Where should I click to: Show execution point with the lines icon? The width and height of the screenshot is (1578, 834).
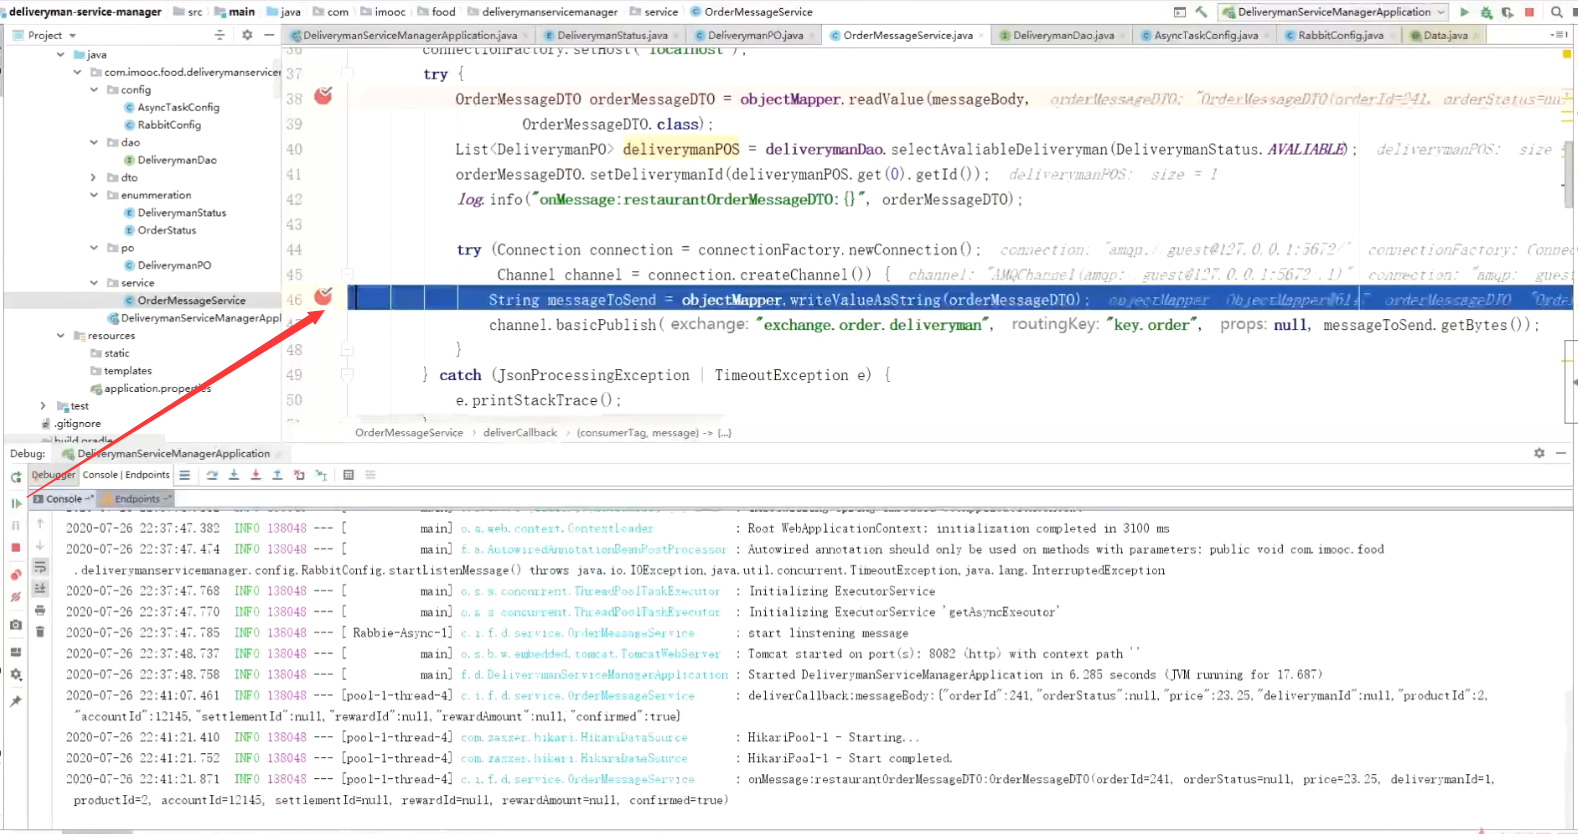(184, 475)
